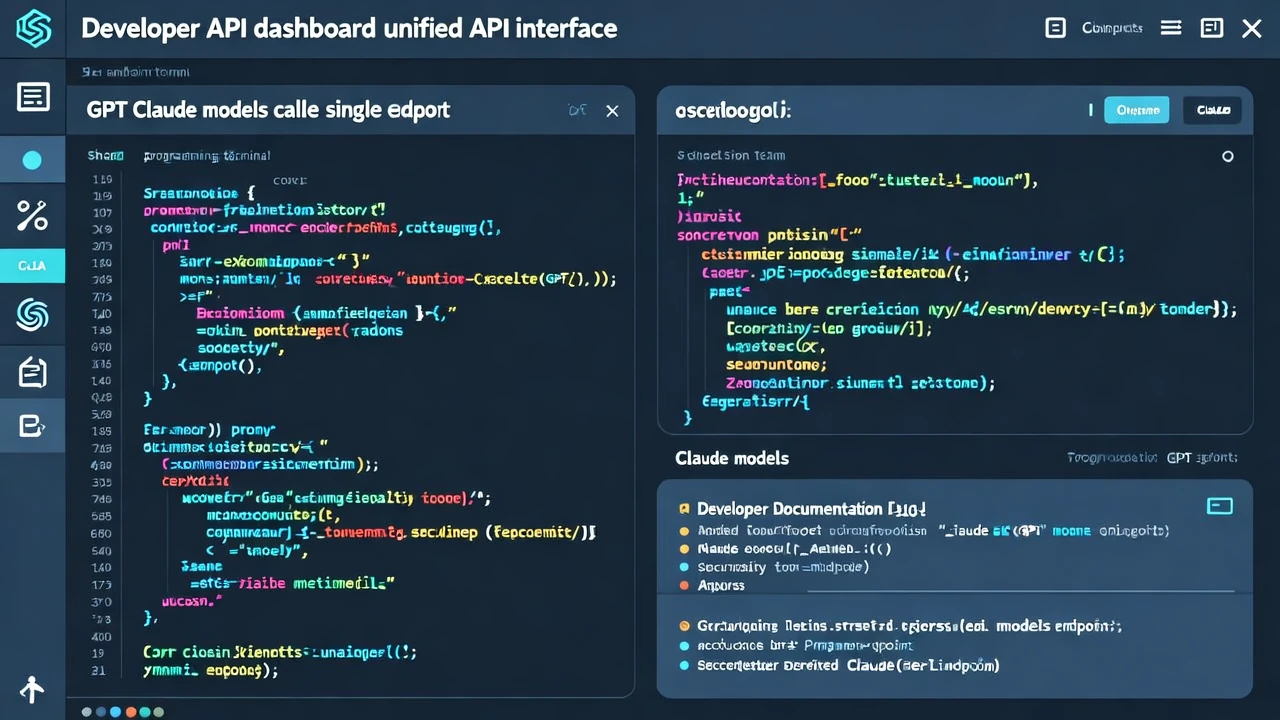This screenshot has height=720, width=1280.
Task: Close the GPT Claude models panel
Action: coord(612,111)
